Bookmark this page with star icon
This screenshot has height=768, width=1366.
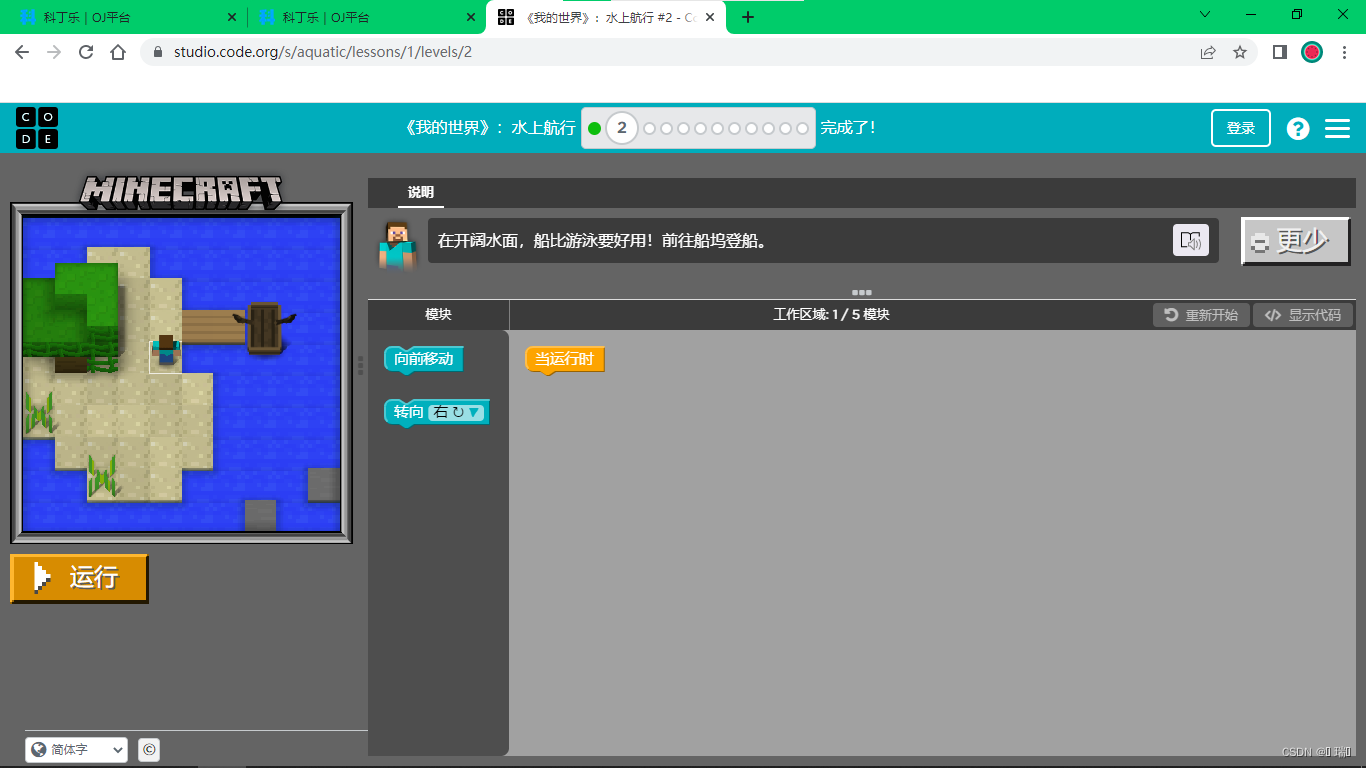pos(1240,52)
